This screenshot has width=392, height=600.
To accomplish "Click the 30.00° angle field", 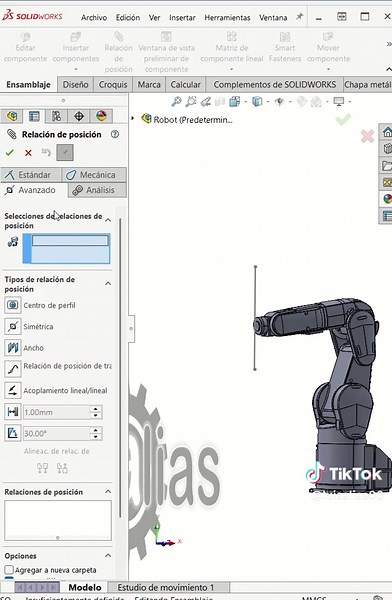I will tap(56, 434).
